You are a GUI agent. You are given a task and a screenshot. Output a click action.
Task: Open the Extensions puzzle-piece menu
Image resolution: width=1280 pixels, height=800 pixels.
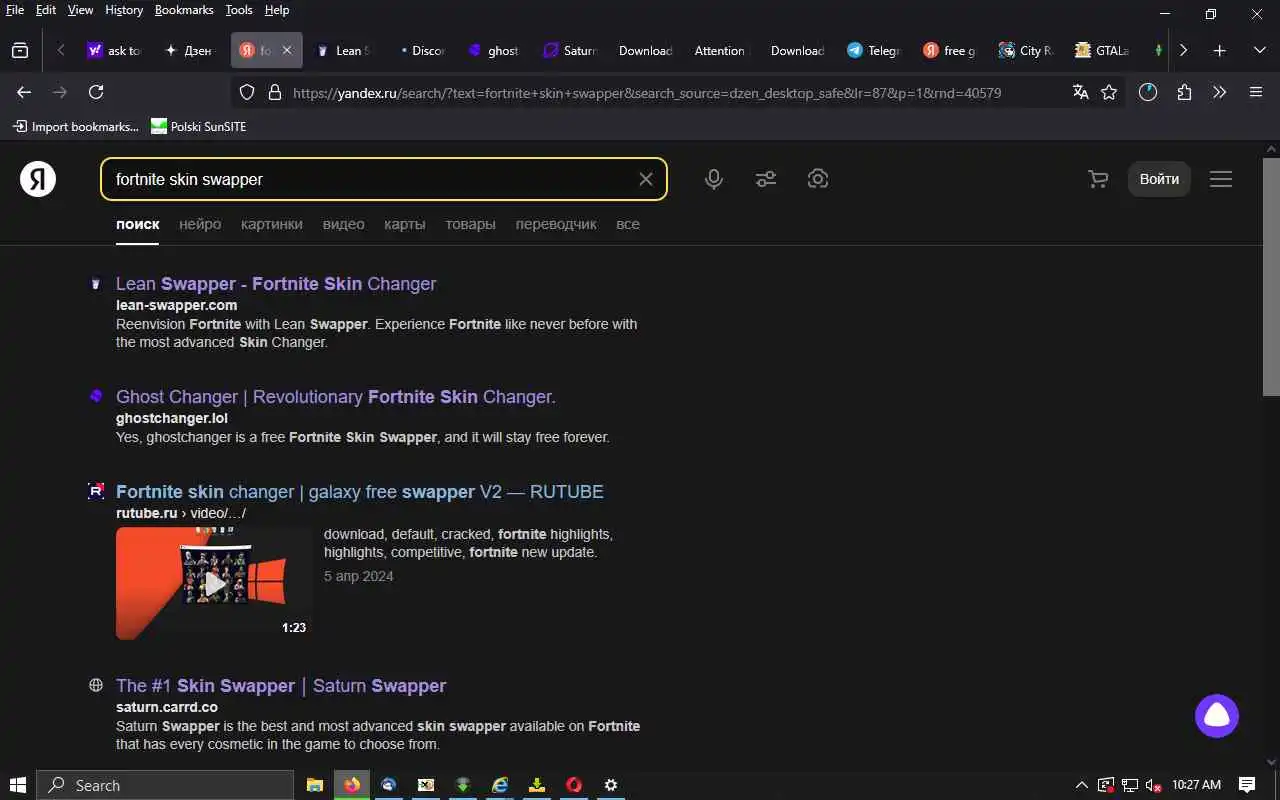click(x=1184, y=92)
